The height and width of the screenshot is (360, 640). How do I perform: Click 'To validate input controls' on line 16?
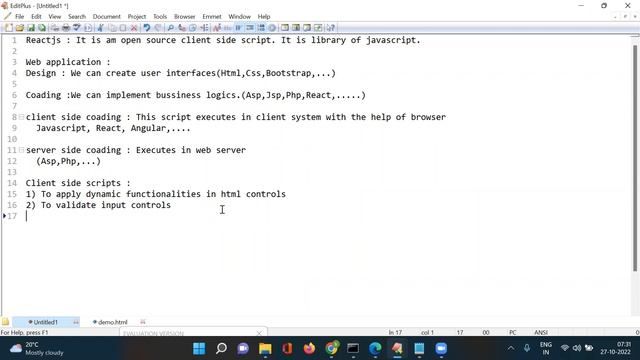click(x=106, y=205)
